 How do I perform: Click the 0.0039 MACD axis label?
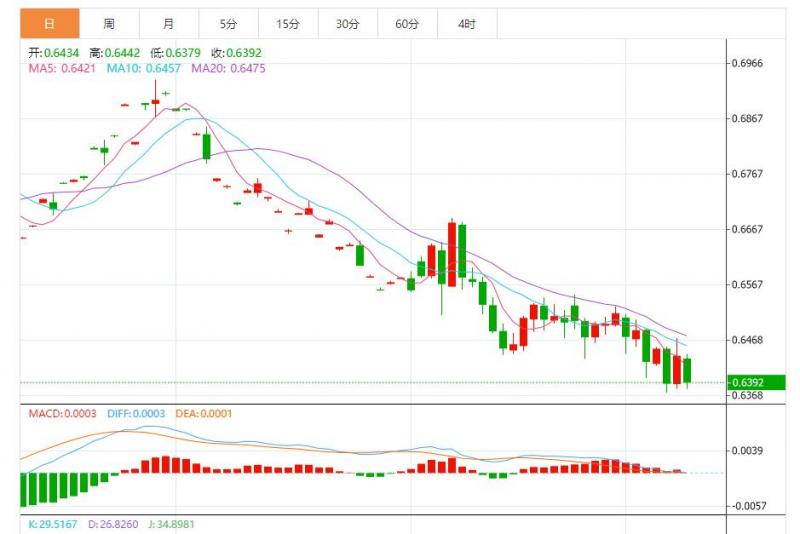(747, 451)
